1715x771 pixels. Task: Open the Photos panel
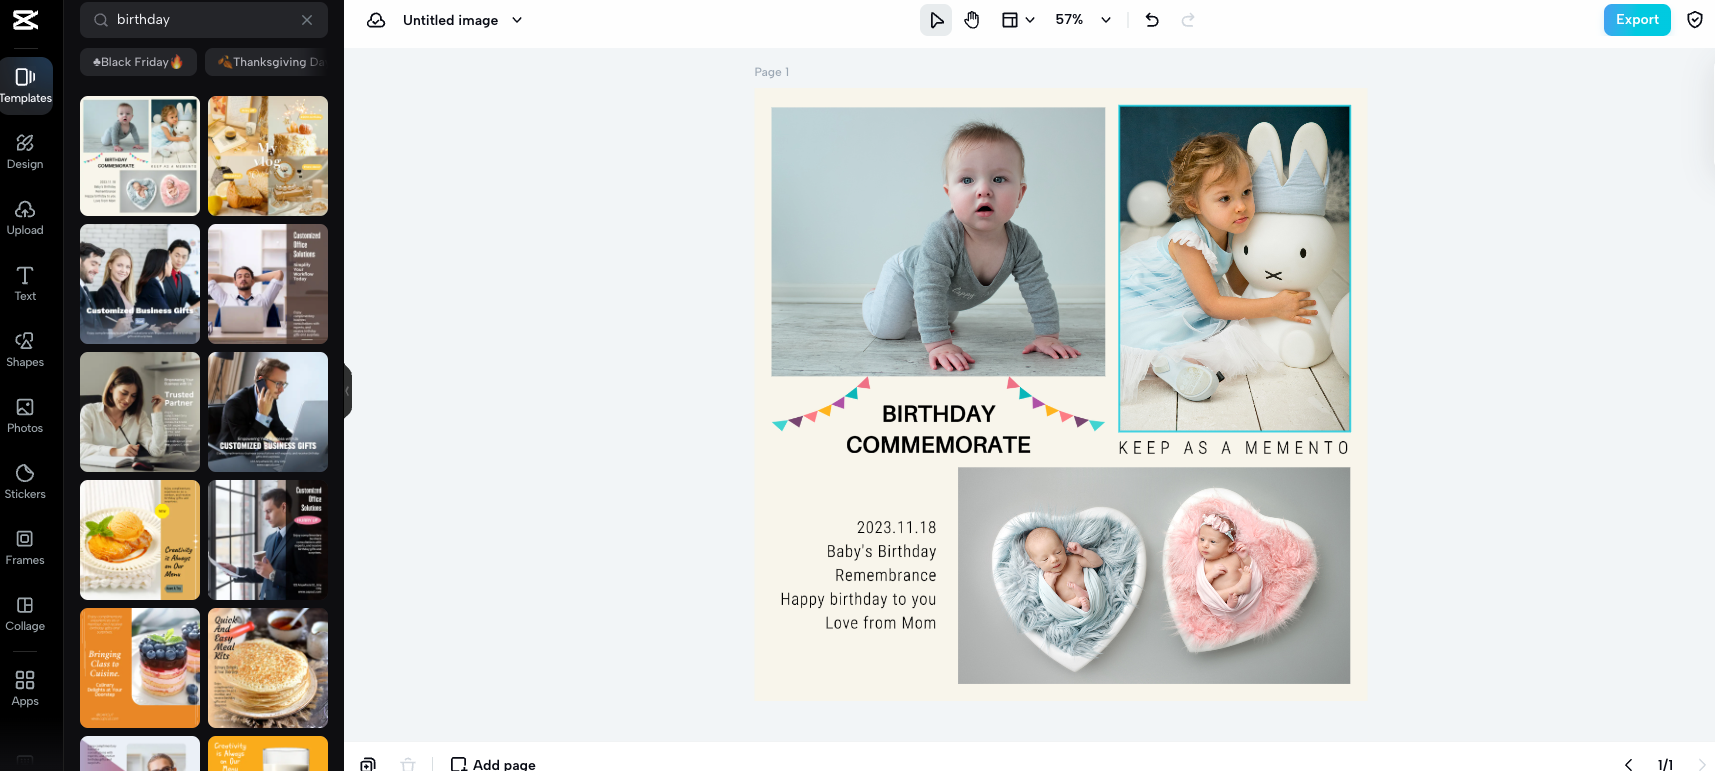[x=25, y=415]
